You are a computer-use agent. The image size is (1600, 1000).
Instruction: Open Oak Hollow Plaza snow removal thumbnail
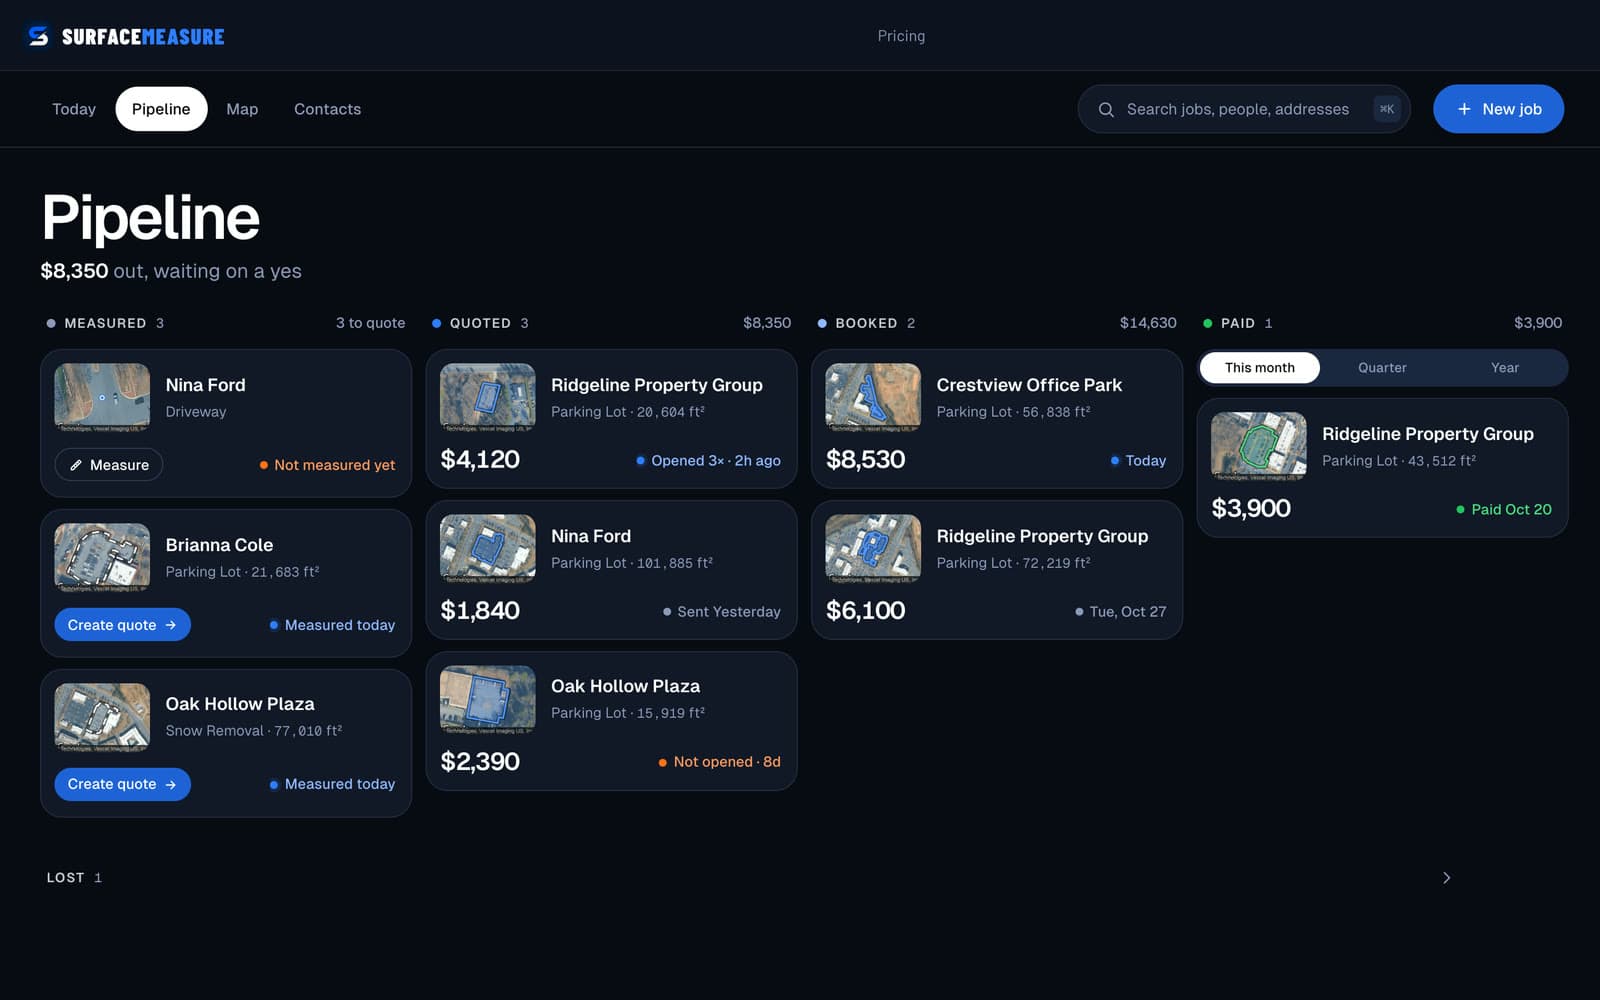pyautogui.click(x=102, y=717)
